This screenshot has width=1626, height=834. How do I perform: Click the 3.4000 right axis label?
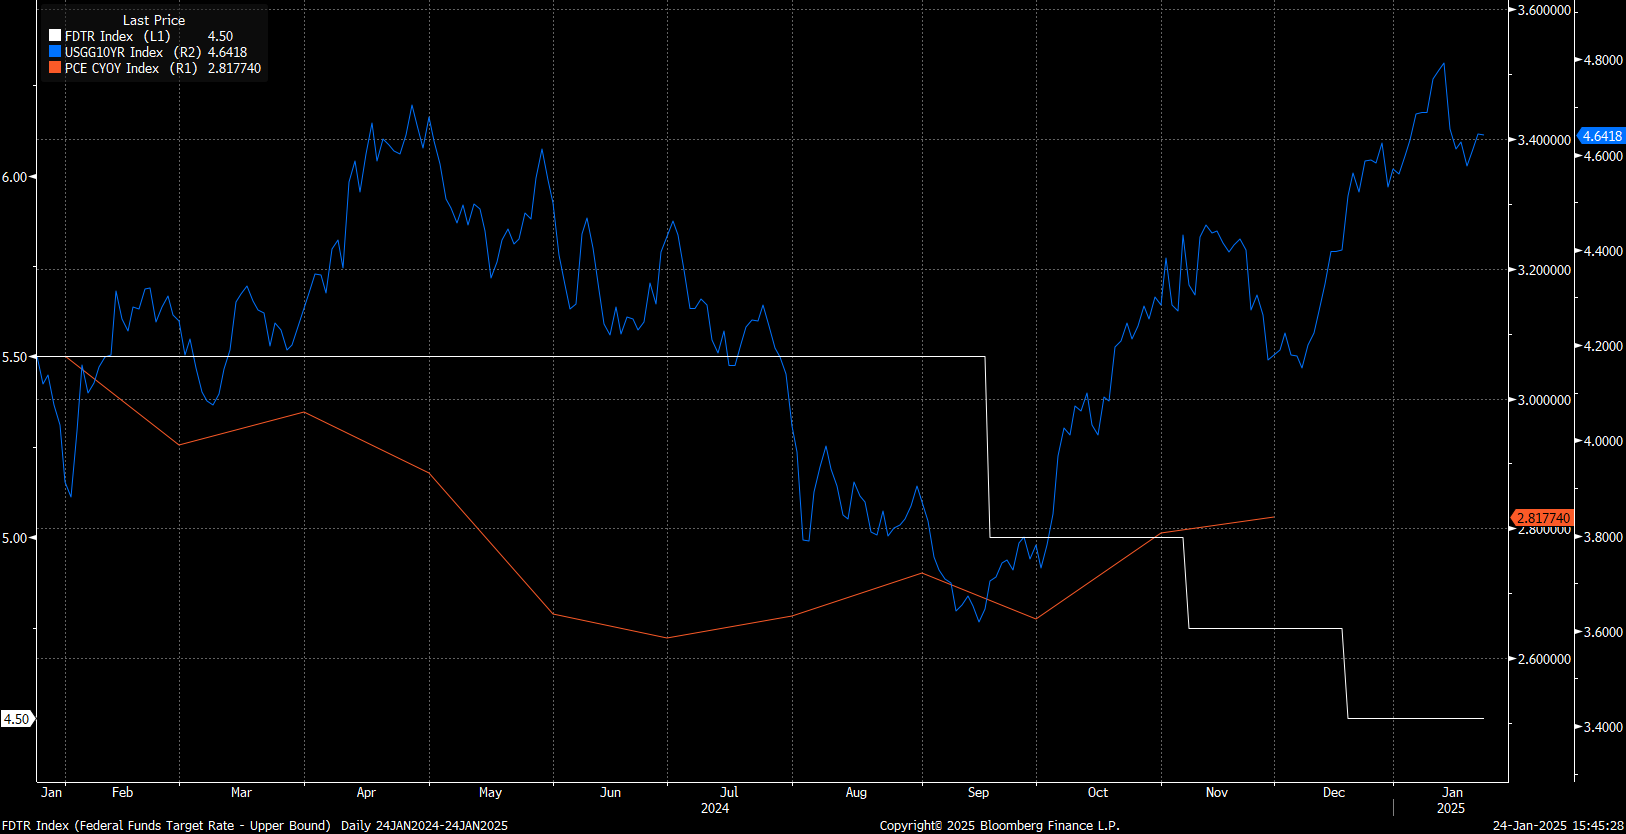pyautogui.click(x=1603, y=727)
